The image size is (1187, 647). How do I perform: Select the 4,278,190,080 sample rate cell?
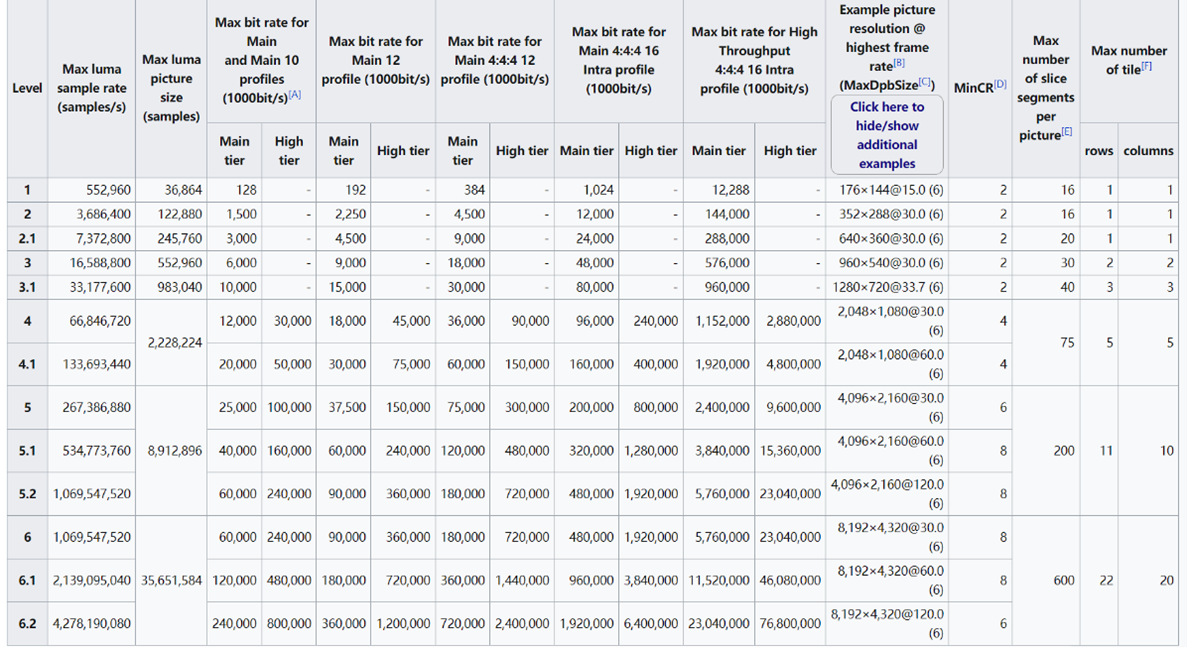[x=93, y=623]
